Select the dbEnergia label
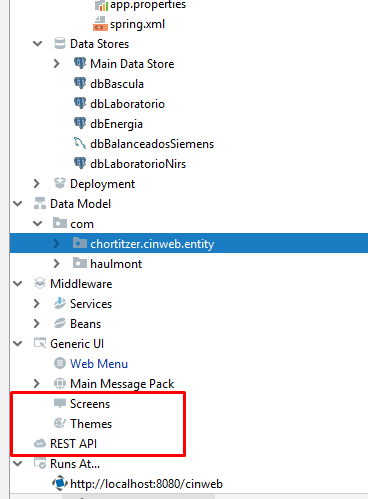Image resolution: width=368 pixels, height=499 pixels. [116, 124]
